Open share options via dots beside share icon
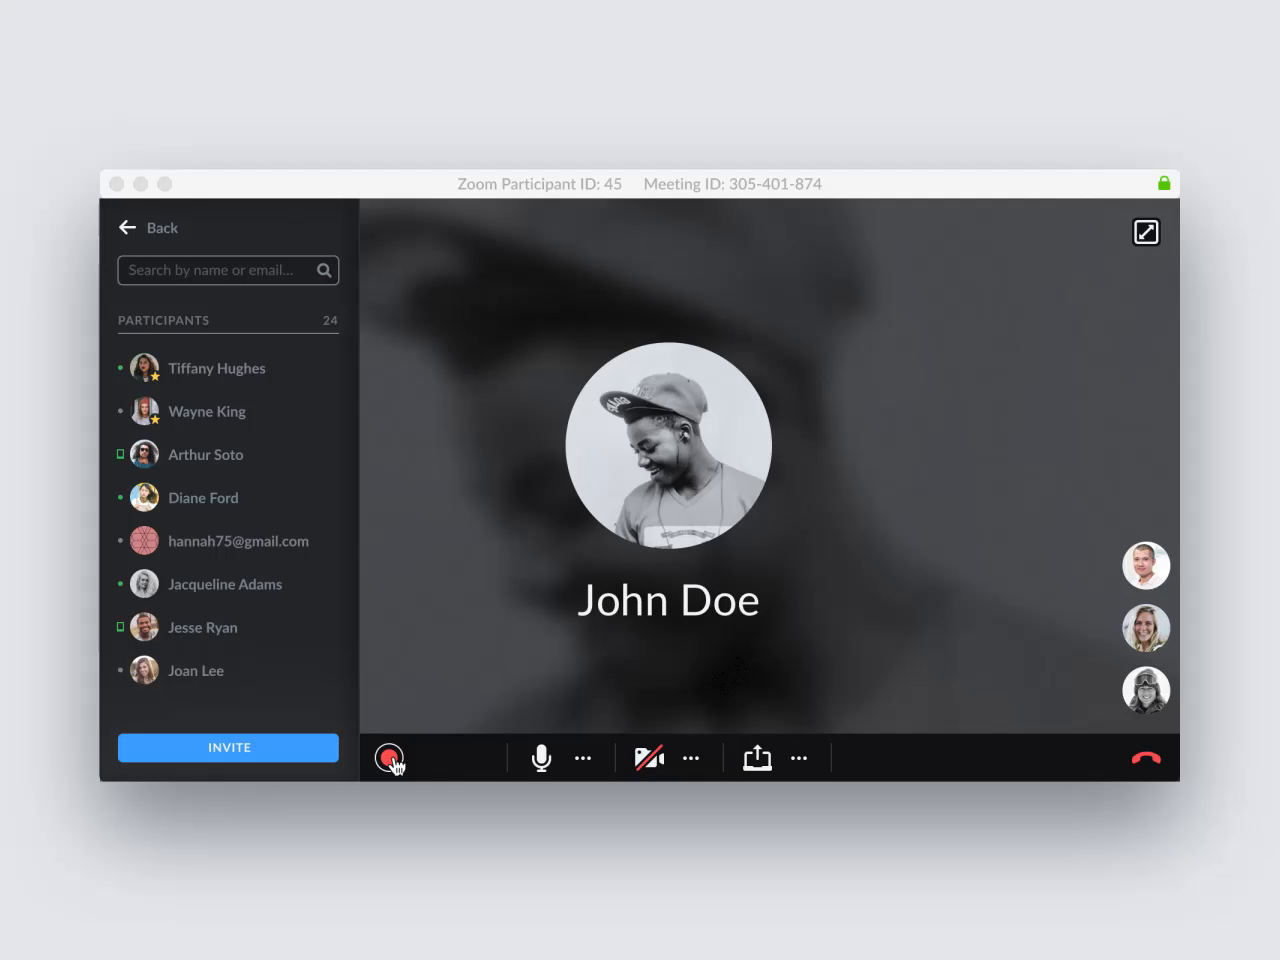The height and width of the screenshot is (960, 1280). click(x=799, y=758)
